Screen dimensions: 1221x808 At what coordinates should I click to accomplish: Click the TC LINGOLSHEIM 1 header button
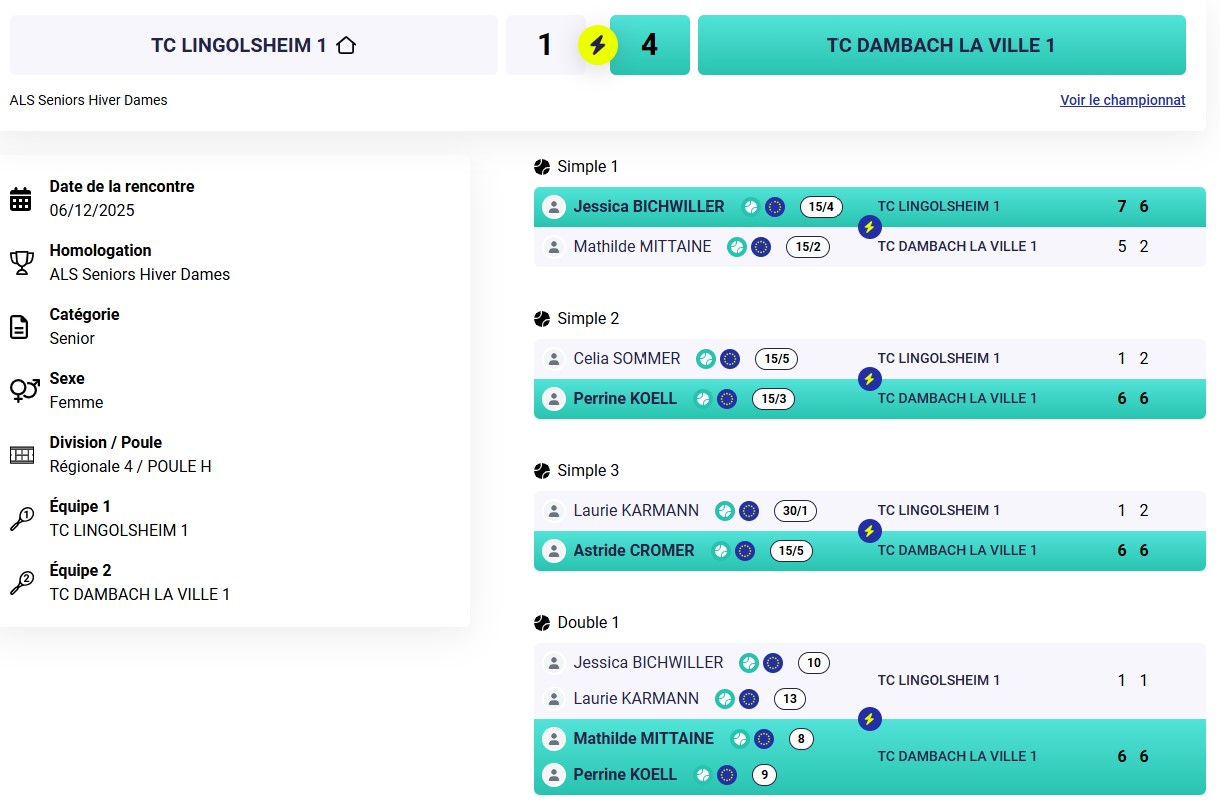[253, 45]
